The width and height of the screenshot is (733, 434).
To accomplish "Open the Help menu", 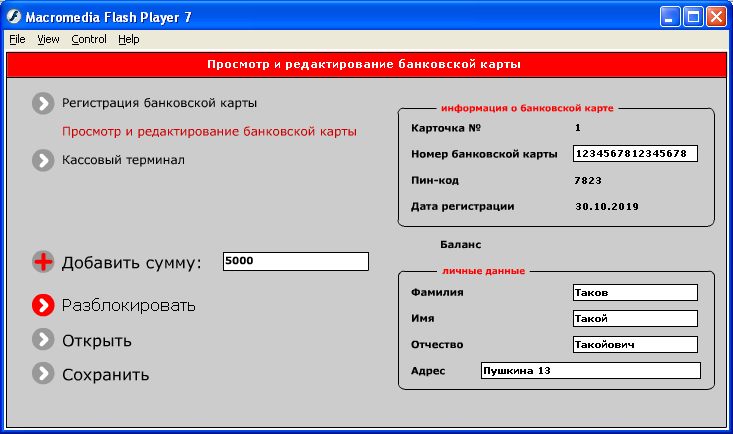I will [129, 39].
